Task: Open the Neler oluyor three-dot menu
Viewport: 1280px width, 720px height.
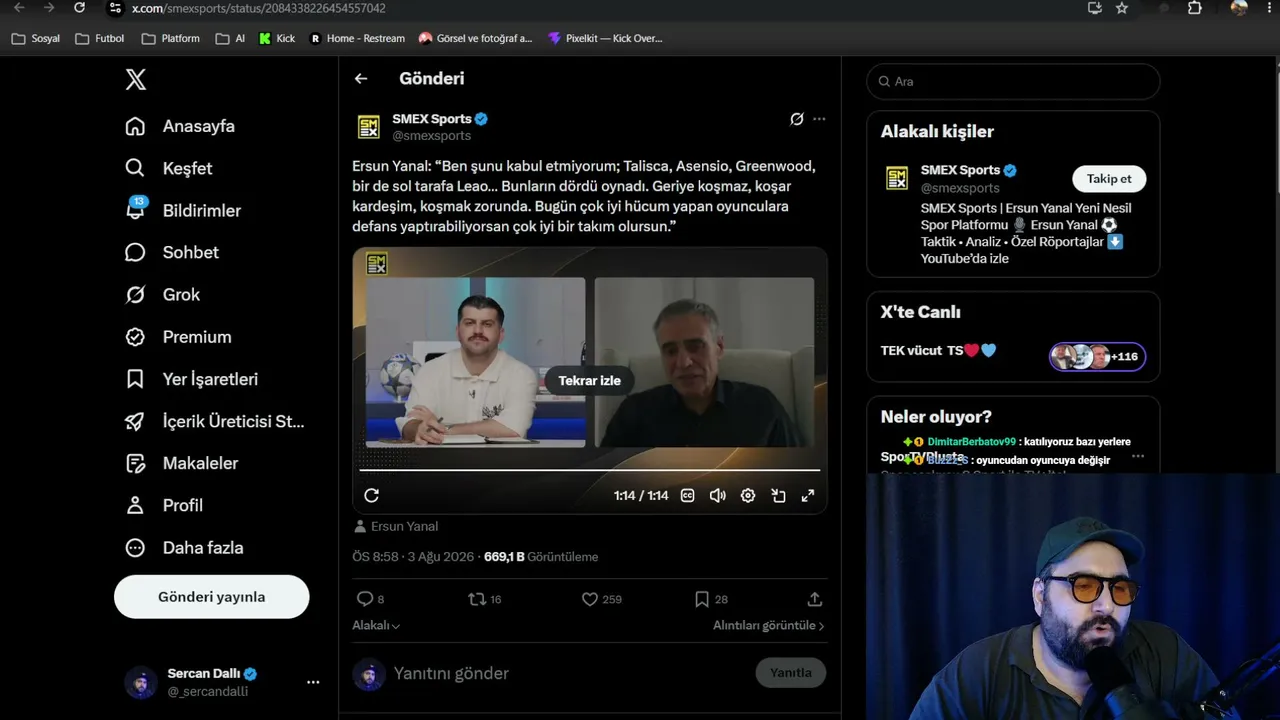Action: click(1138, 456)
